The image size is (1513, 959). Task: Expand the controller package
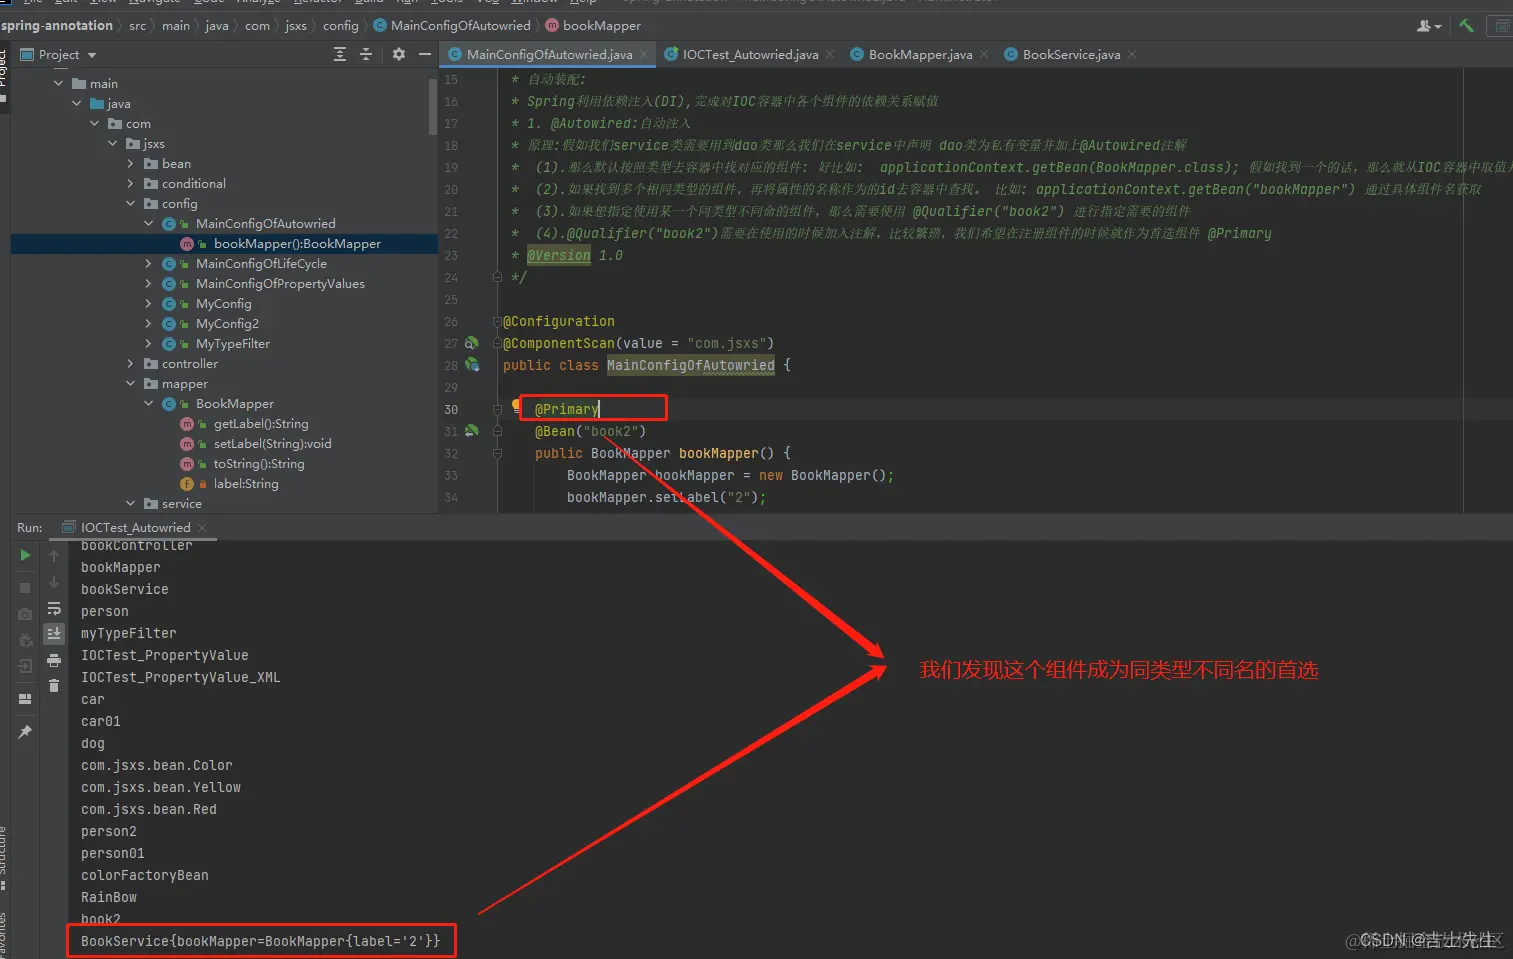point(130,363)
